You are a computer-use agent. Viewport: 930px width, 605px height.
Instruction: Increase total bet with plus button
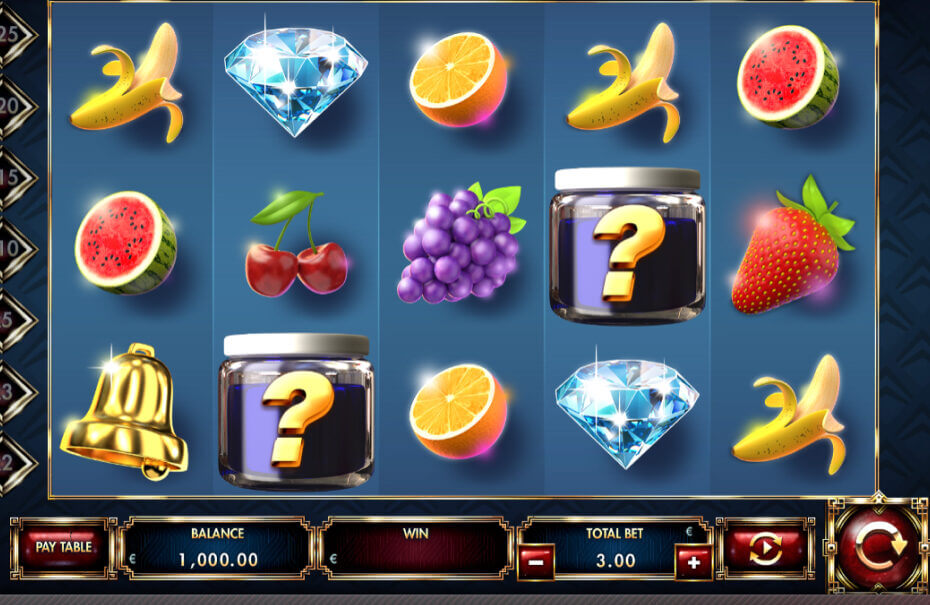(693, 562)
